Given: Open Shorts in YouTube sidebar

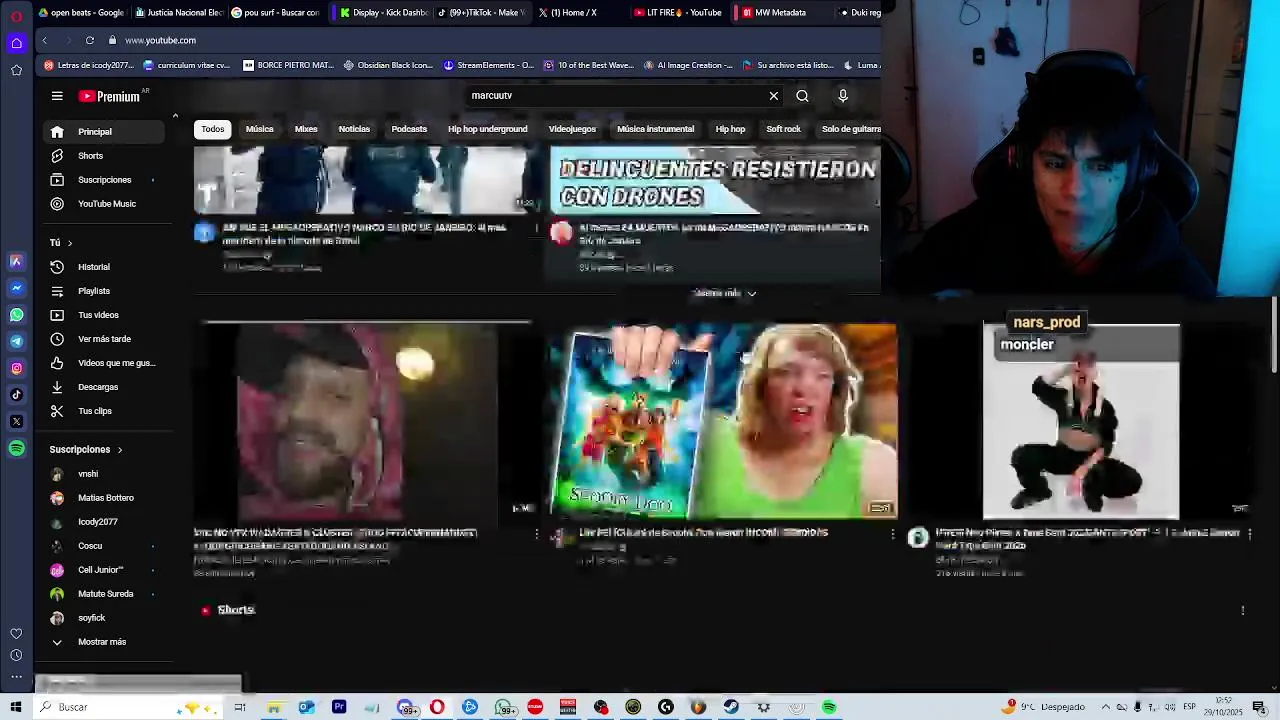Looking at the screenshot, I should click(x=104, y=156).
